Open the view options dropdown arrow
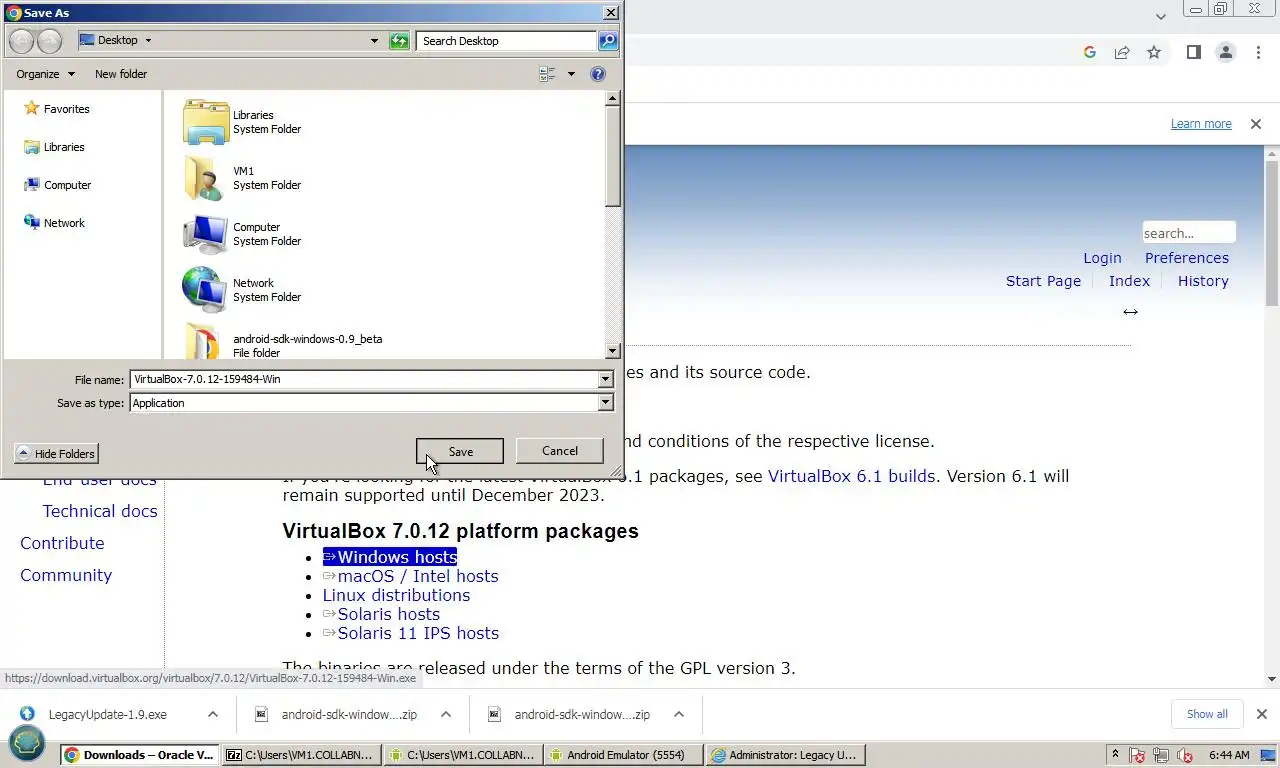Image resolution: width=1280 pixels, height=768 pixels. (571, 74)
